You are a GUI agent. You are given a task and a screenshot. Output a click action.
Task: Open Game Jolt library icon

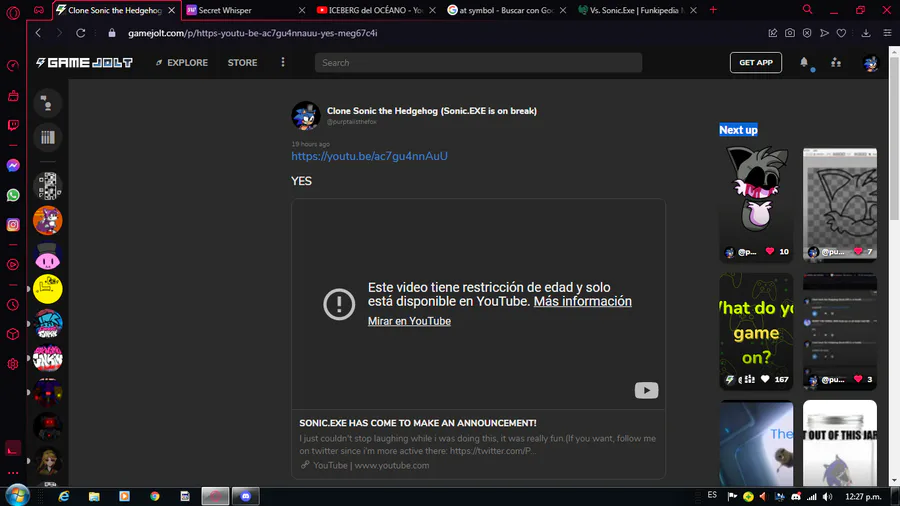[x=48, y=137]
